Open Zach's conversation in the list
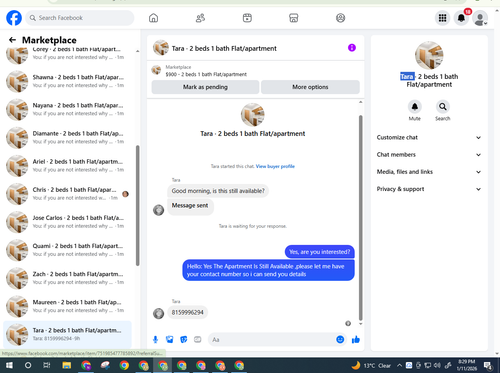The height and width of the screenshot is (373, 500). coord(68,278)
